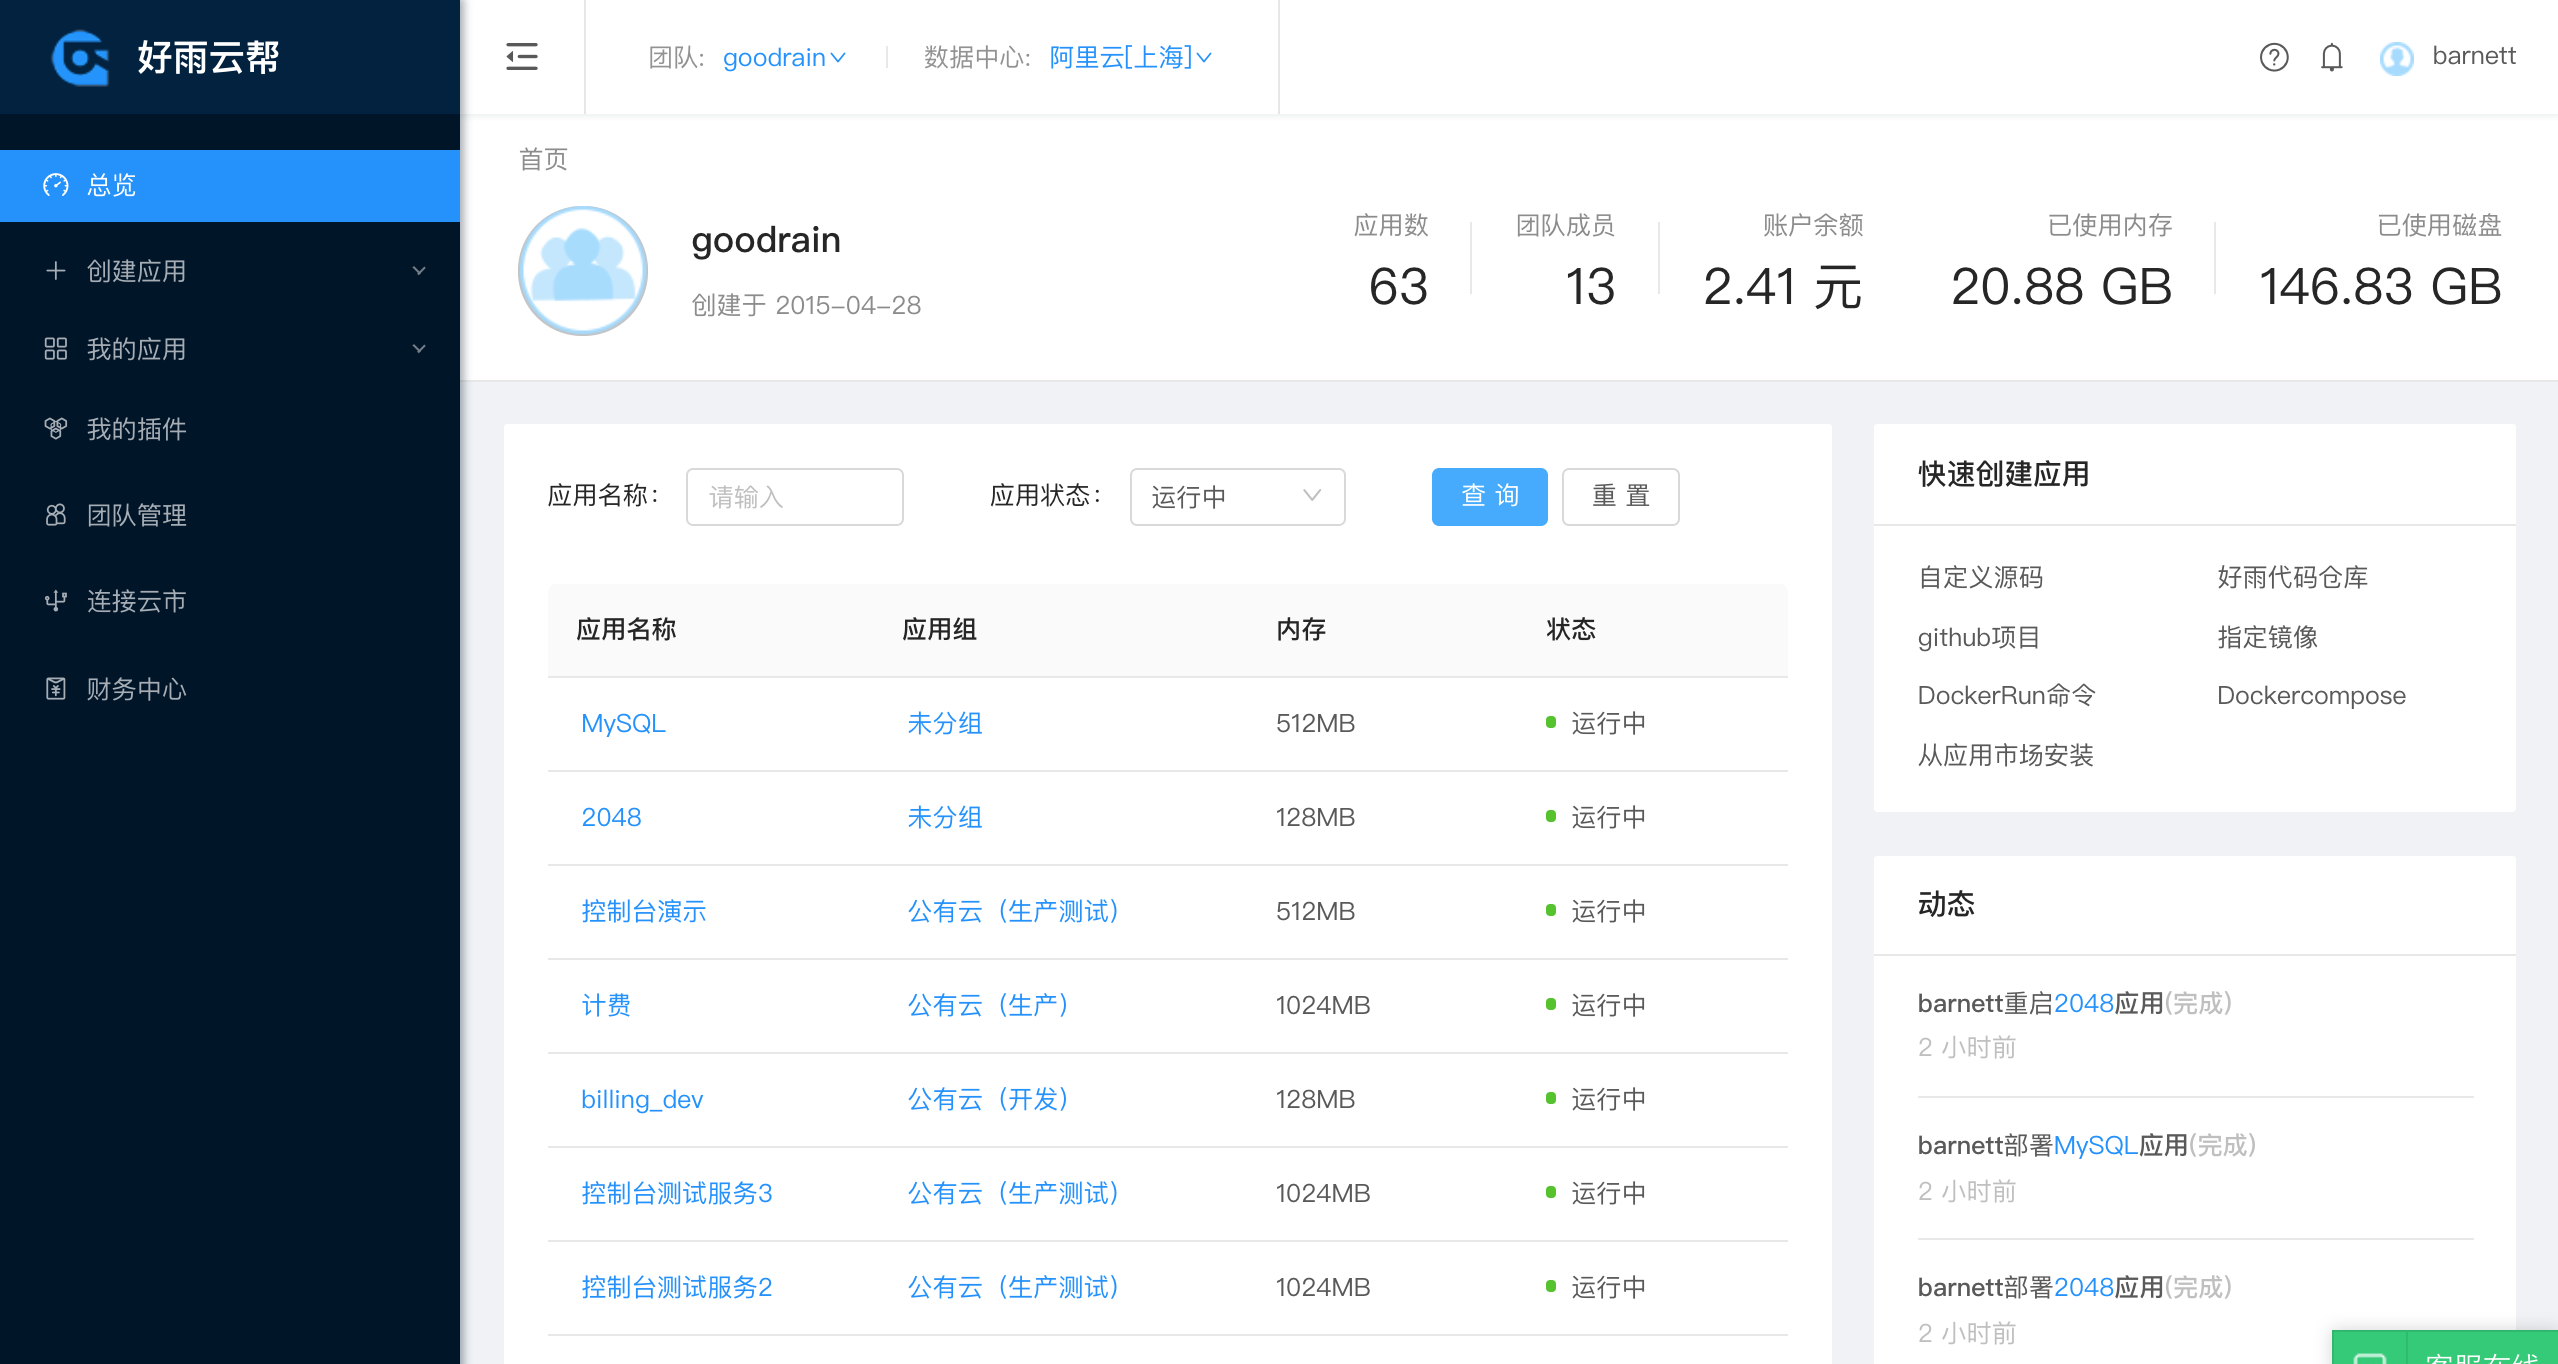
Task: Open the 阿里云[上海] datacenter dropdown
Action: (x=1130, y=58)
